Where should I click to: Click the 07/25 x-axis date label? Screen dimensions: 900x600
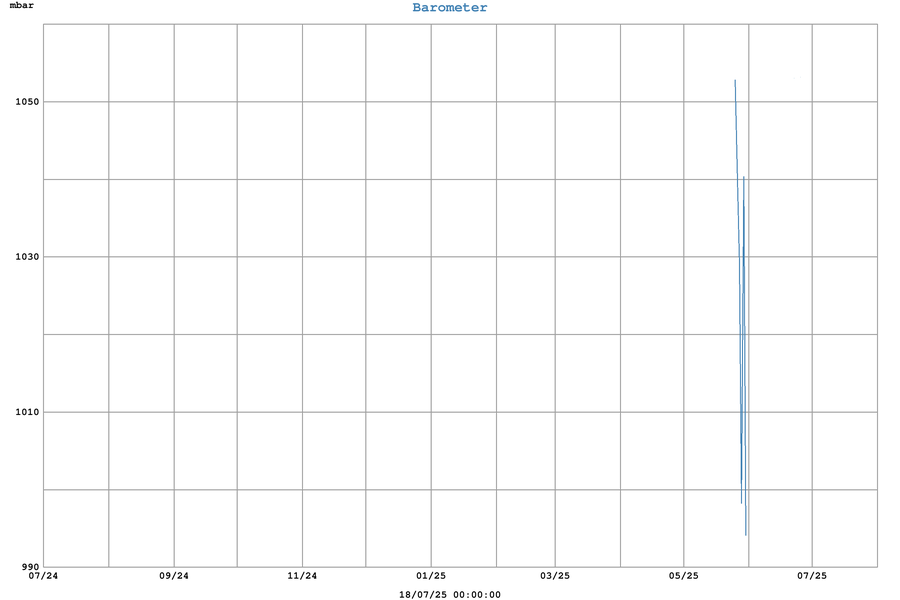[x=812, y=576]
